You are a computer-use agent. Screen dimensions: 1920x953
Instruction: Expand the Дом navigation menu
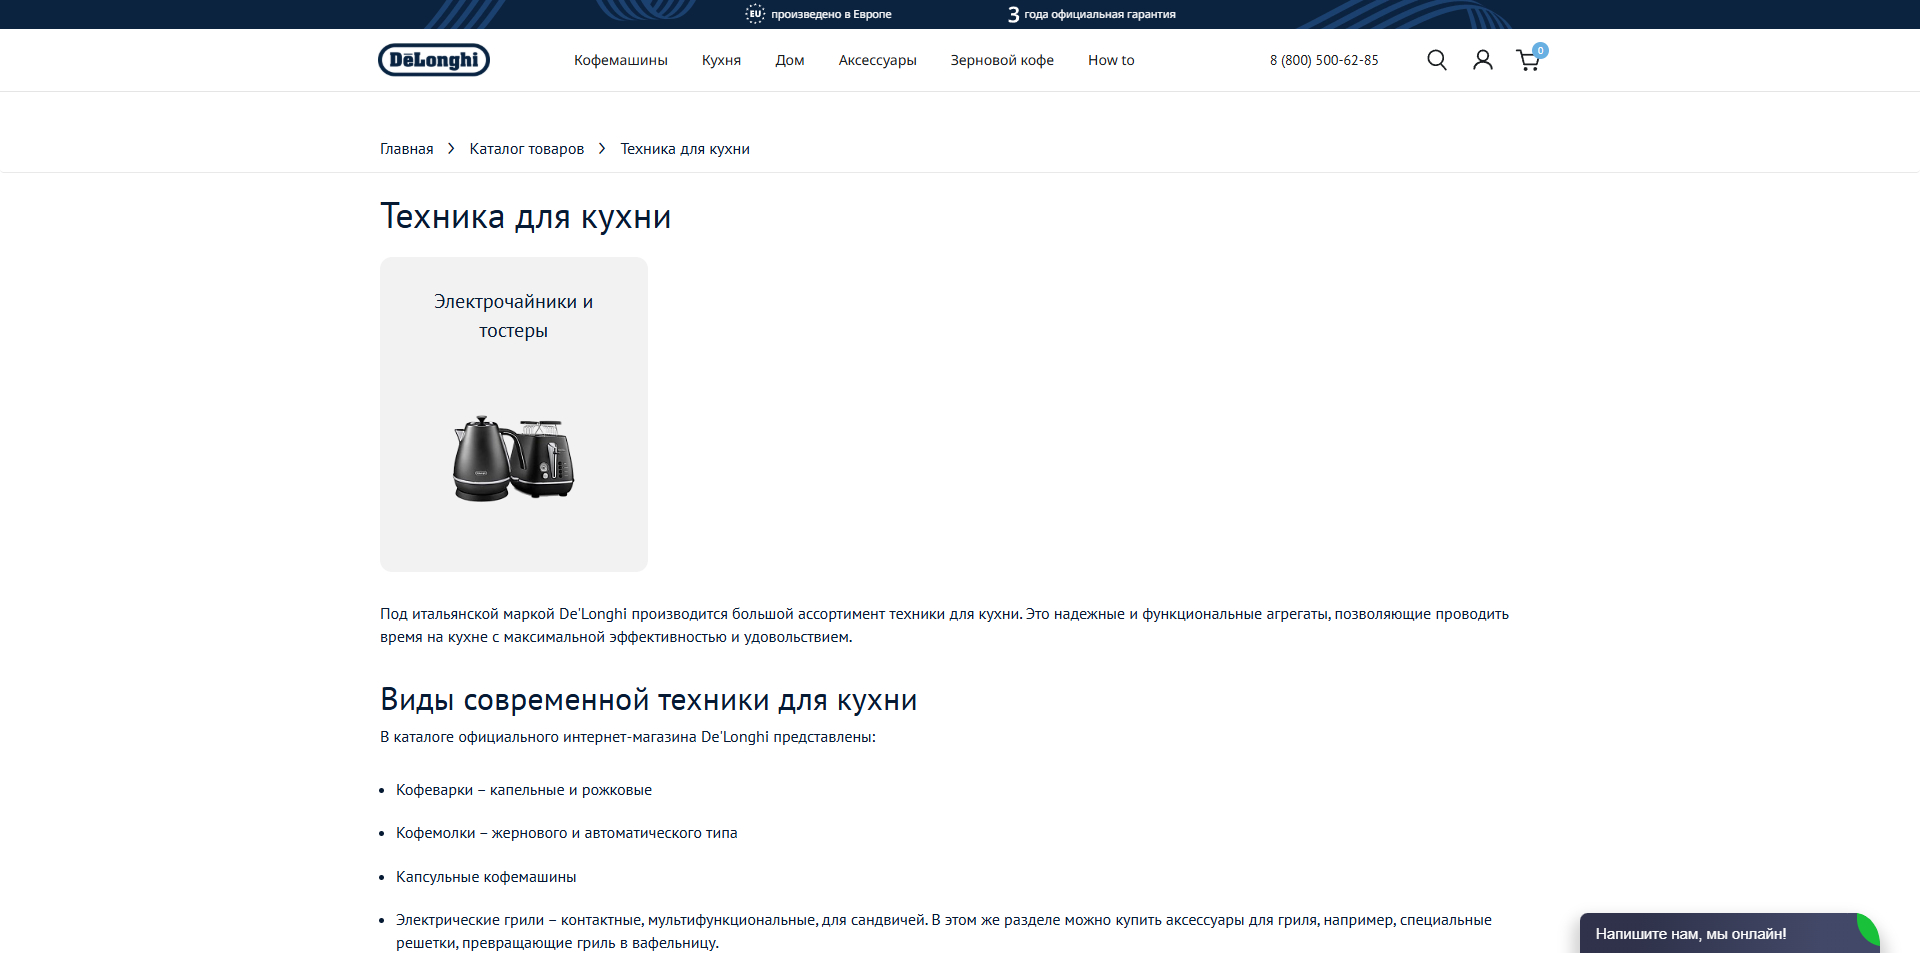point(789,60)
